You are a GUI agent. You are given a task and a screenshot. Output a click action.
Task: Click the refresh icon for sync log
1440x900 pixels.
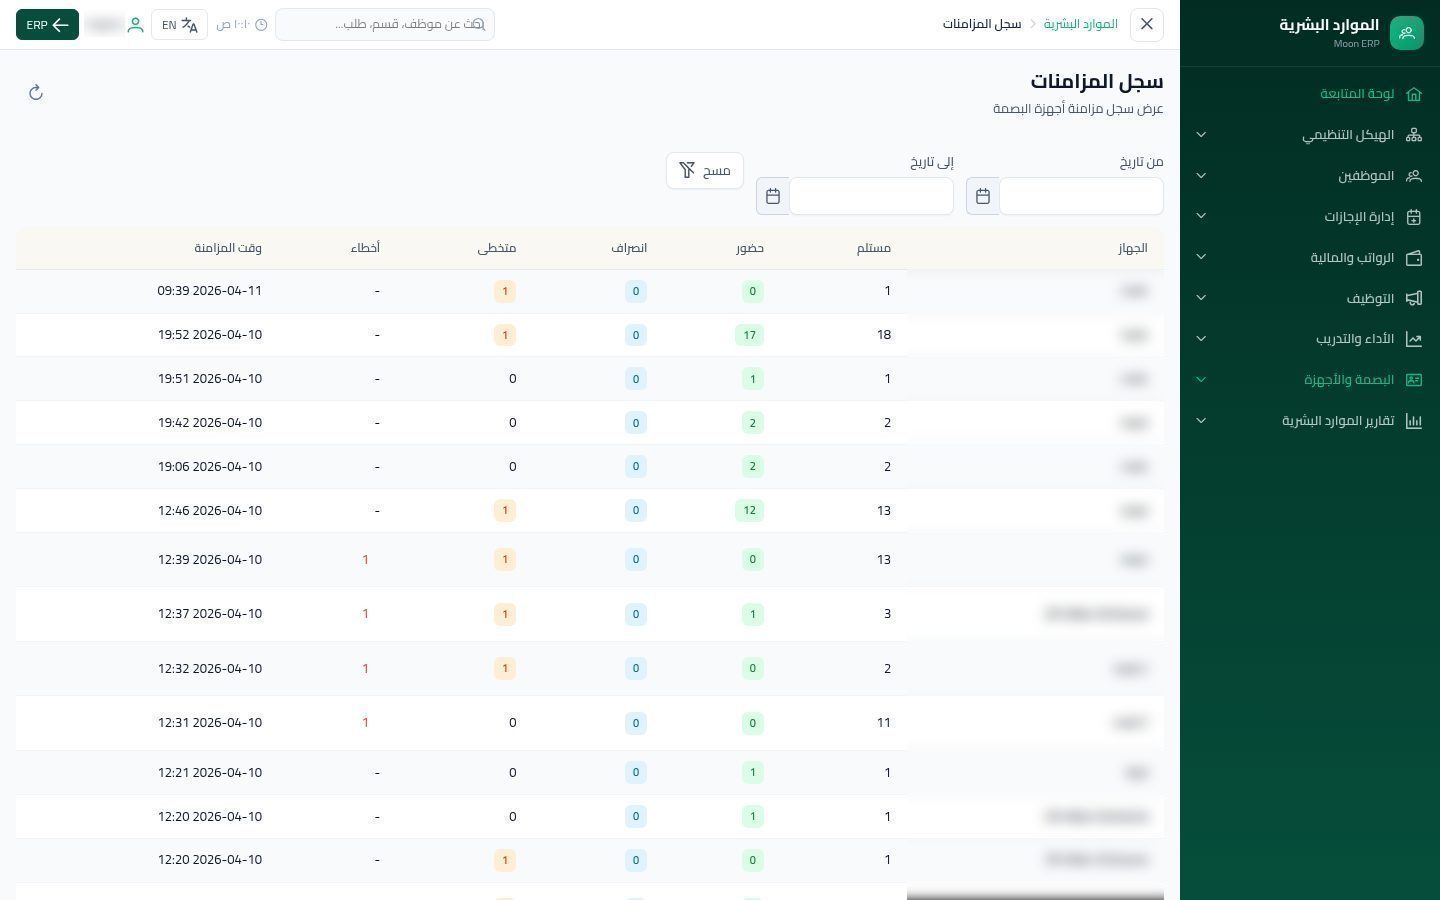tap(36, 93)
